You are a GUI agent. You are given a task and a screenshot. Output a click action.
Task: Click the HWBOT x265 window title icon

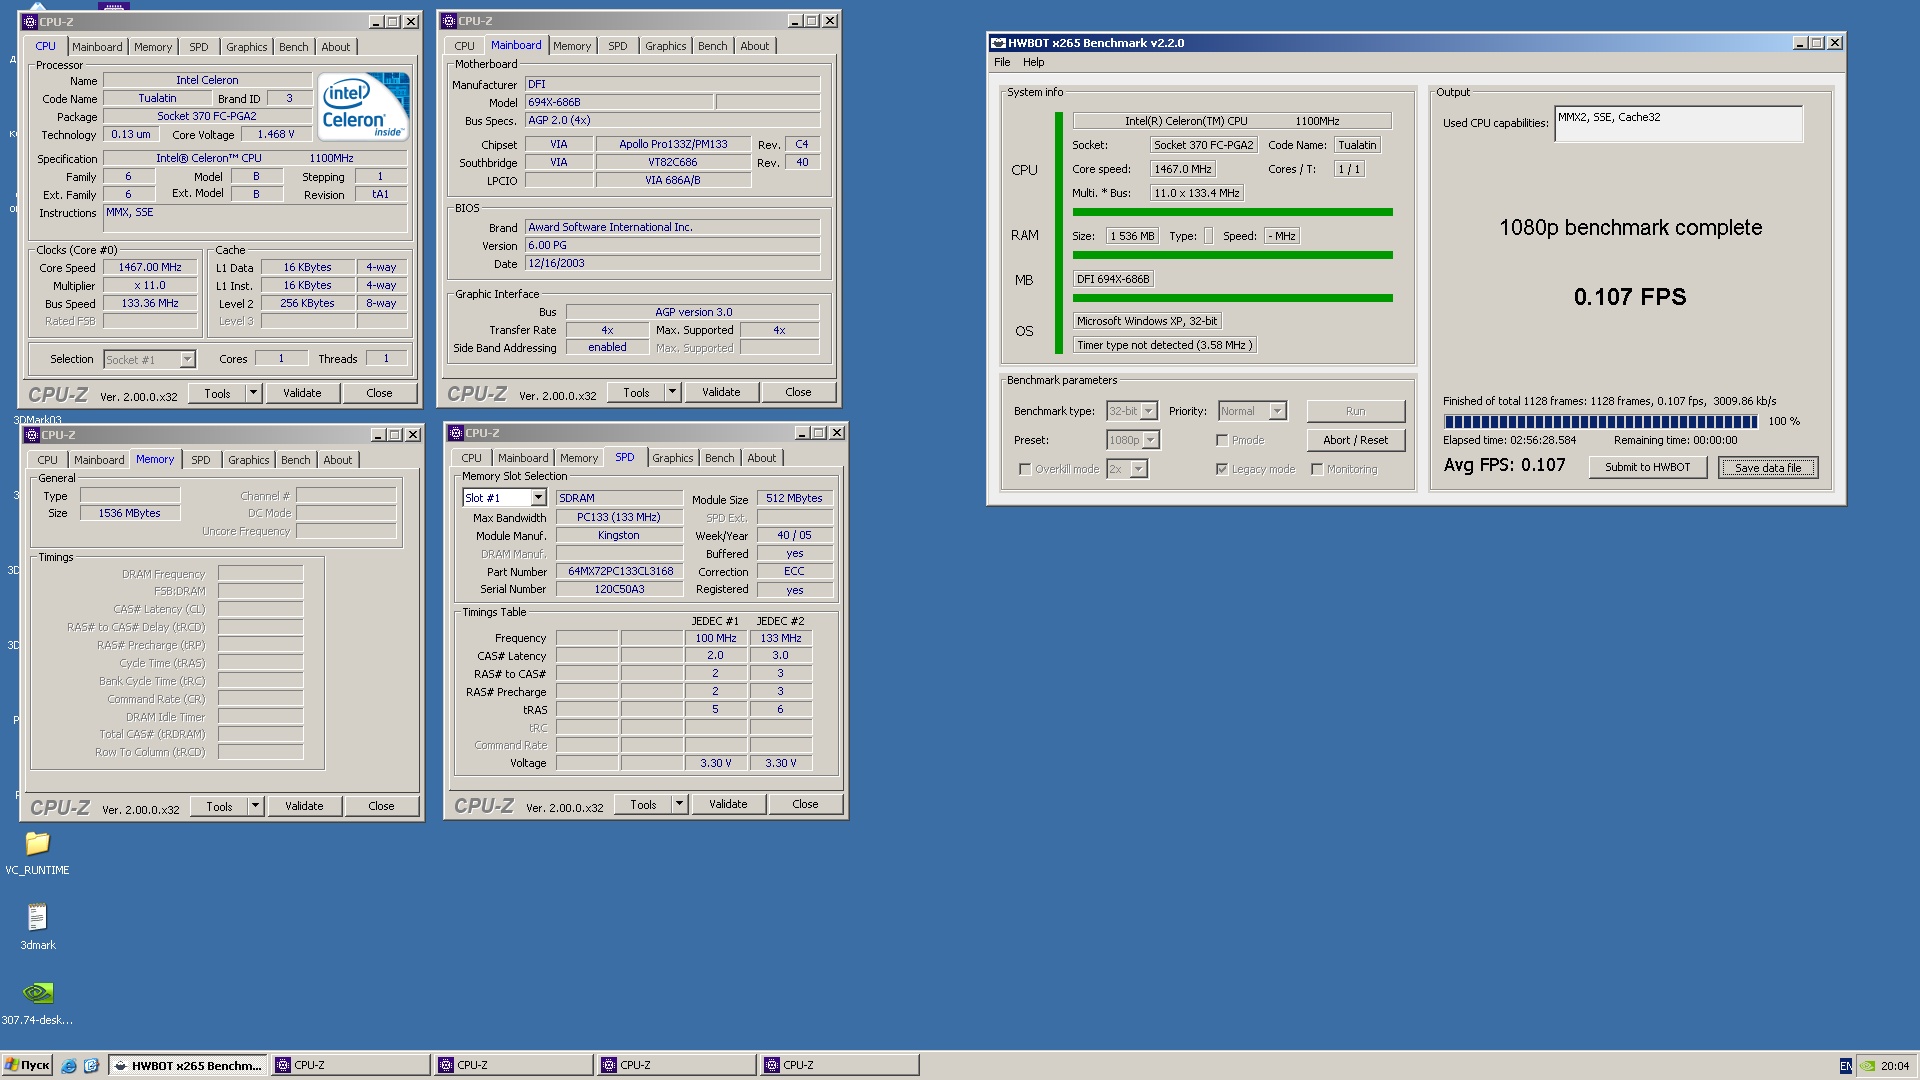pos(998,43)
